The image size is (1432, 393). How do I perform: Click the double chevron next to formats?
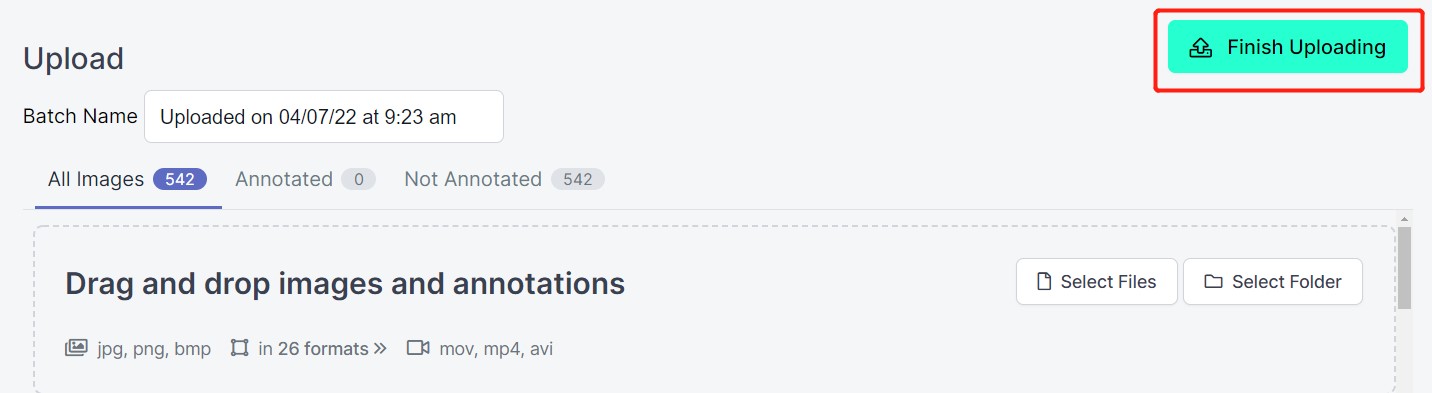click(x=380, y=349)
